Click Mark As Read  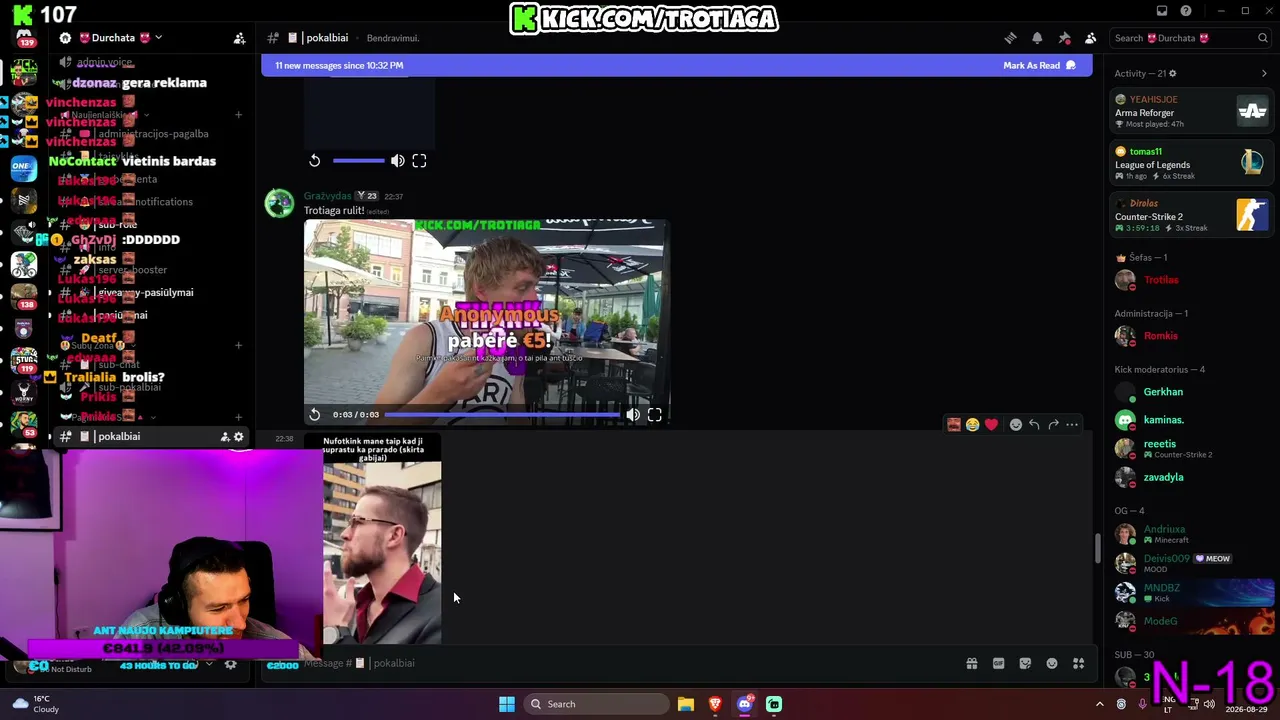click(x=1039, y=65)
